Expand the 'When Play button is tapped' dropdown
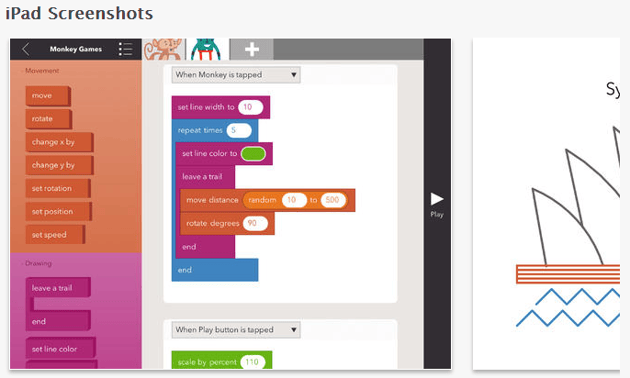Screen dimensions: 630x378 236,330
